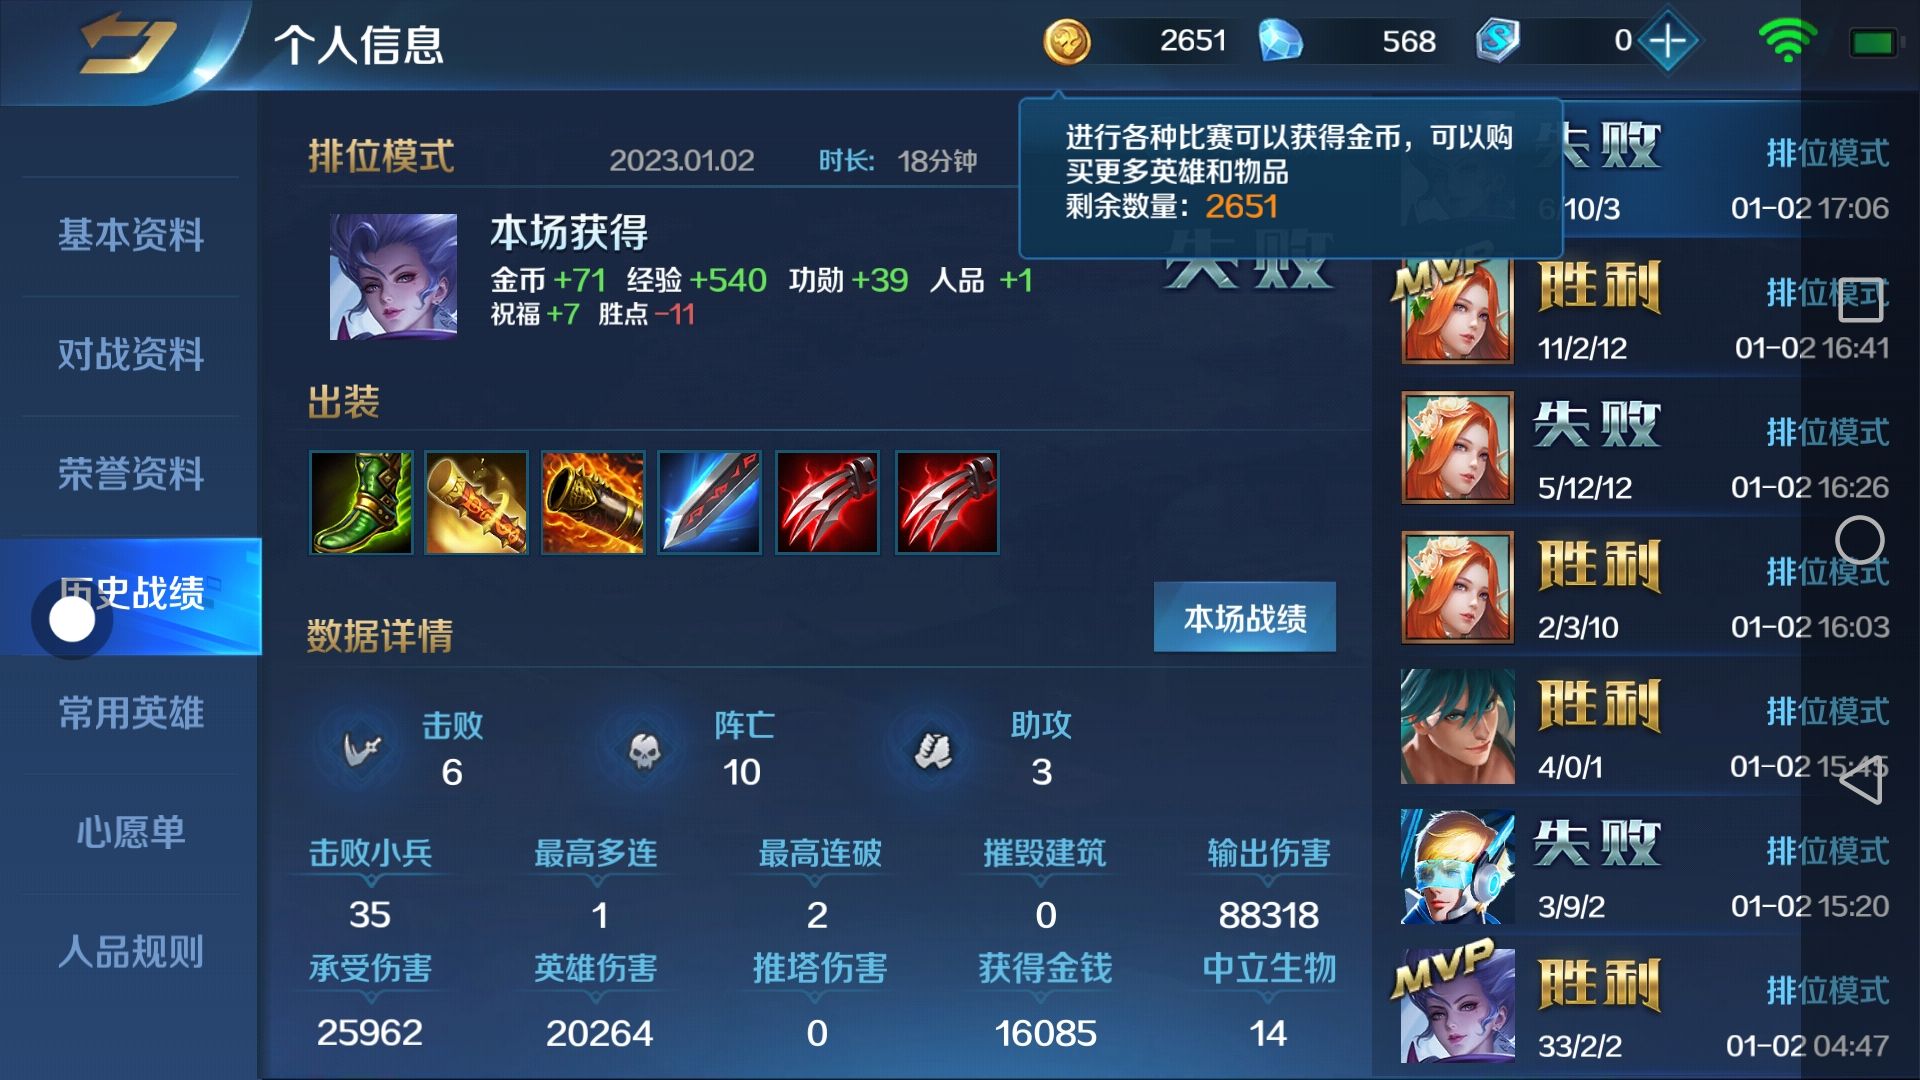Viewport: 1920px width, 1080px height.
Task: Tap the purple-haired hero portrait
Action: pos(393,276)
